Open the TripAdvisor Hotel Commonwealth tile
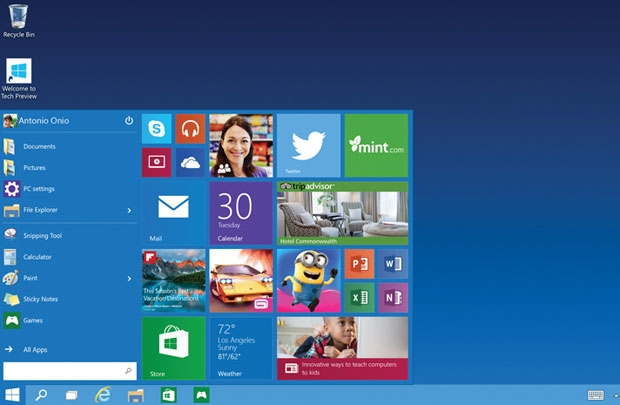Viewport: 620px width, 405px height. click(x=342, y=213)
